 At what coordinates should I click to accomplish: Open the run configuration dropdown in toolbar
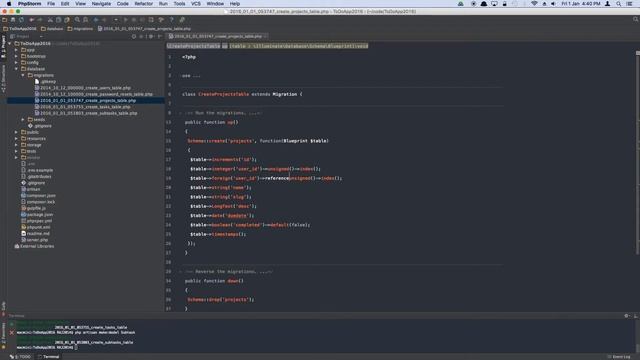coord(116,20)
